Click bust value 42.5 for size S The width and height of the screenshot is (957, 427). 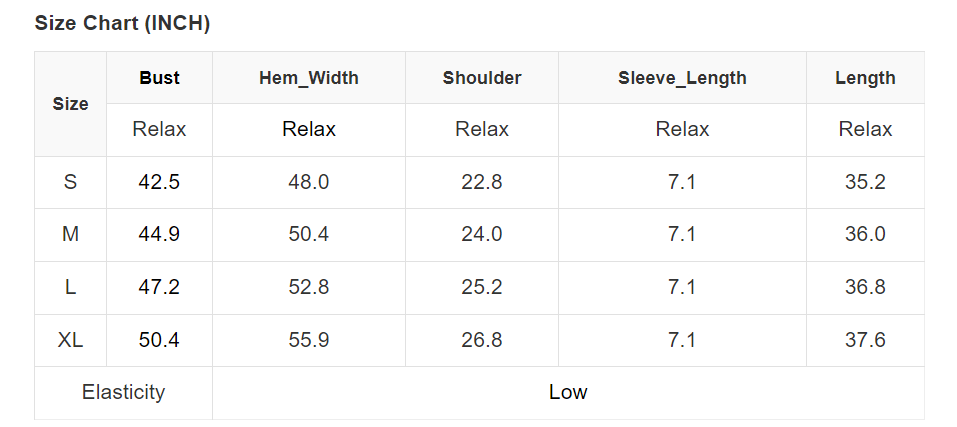coord(159,182)
